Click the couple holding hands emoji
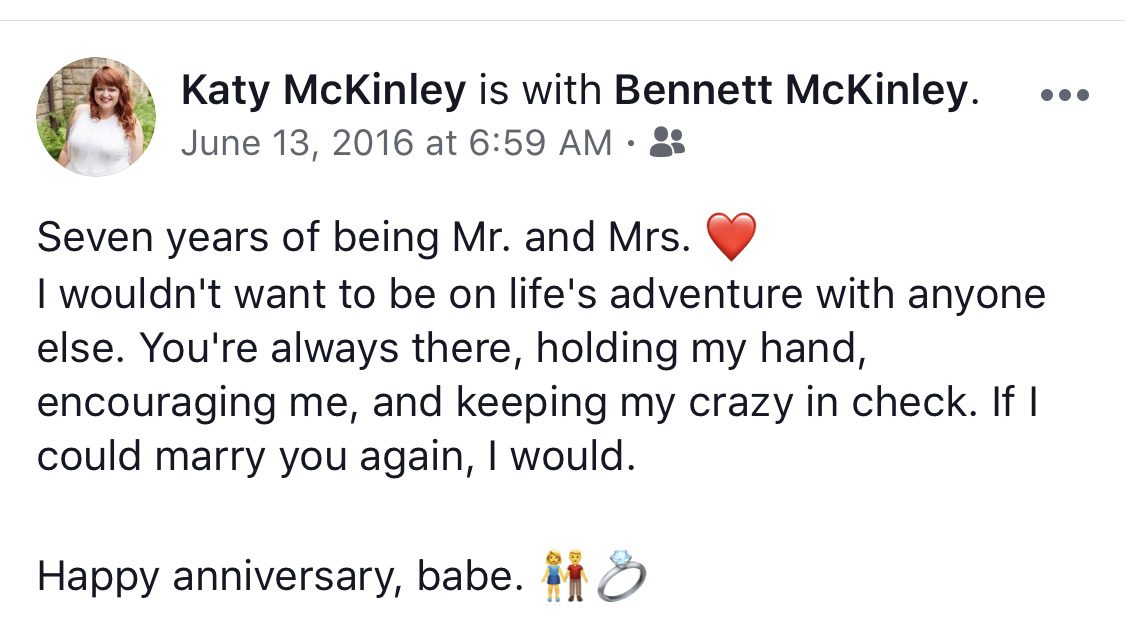 [x=563, y=578]
